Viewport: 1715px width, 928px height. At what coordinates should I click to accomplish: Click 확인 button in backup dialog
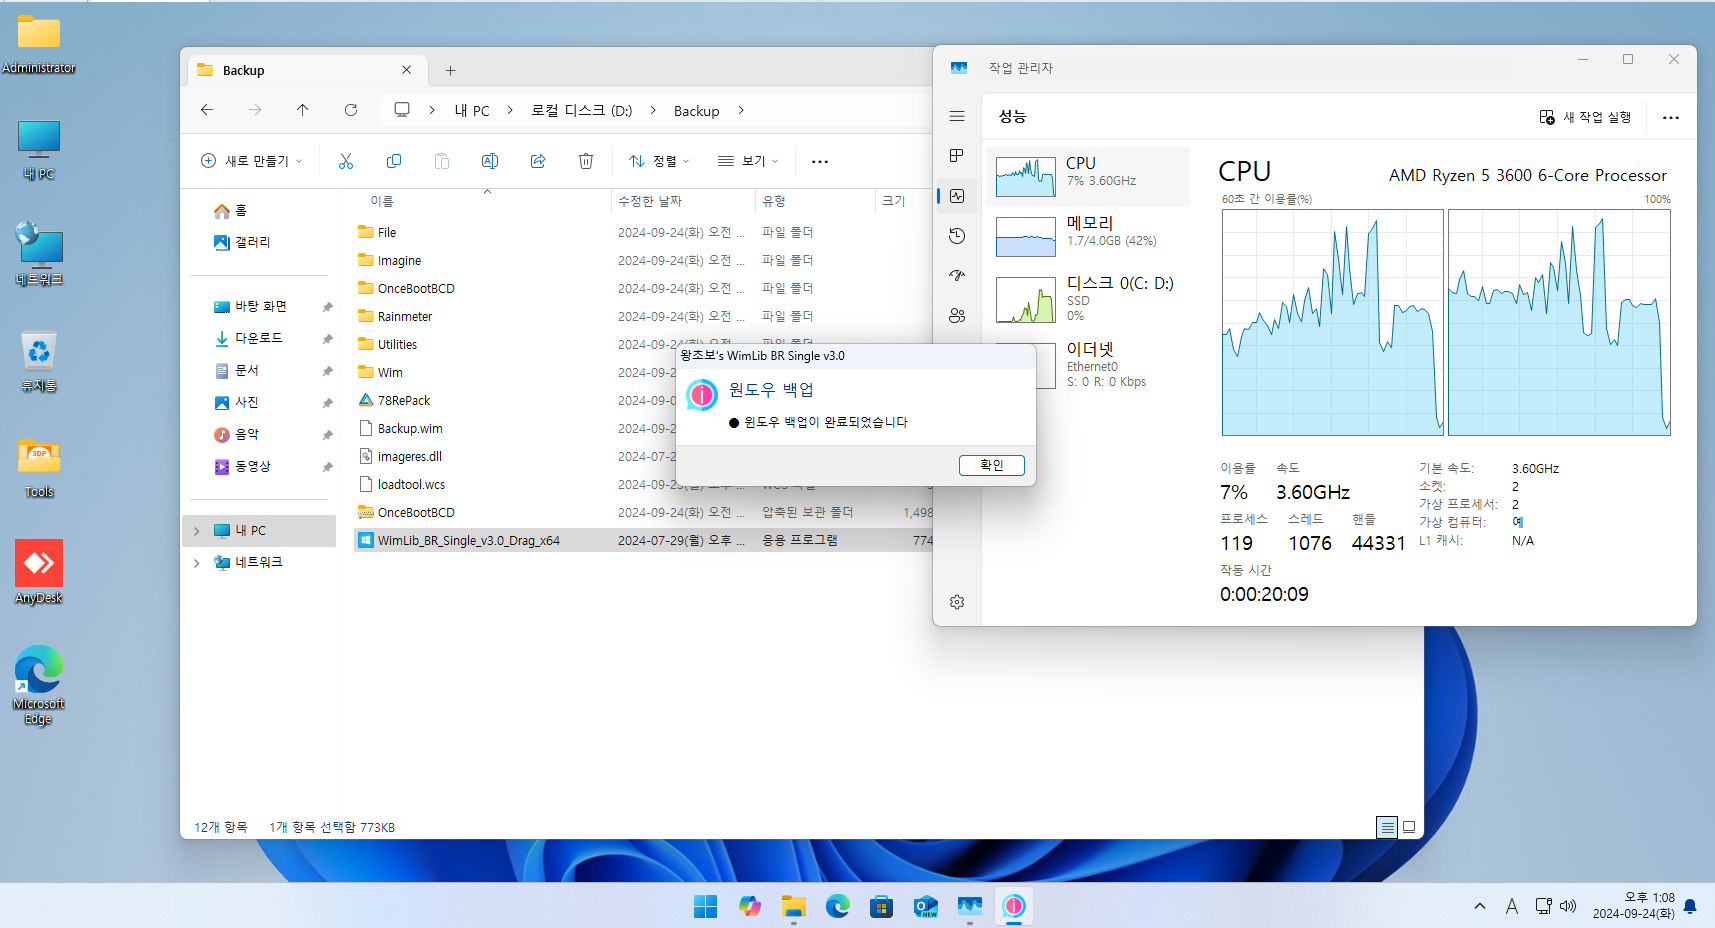tap(992, 465)
